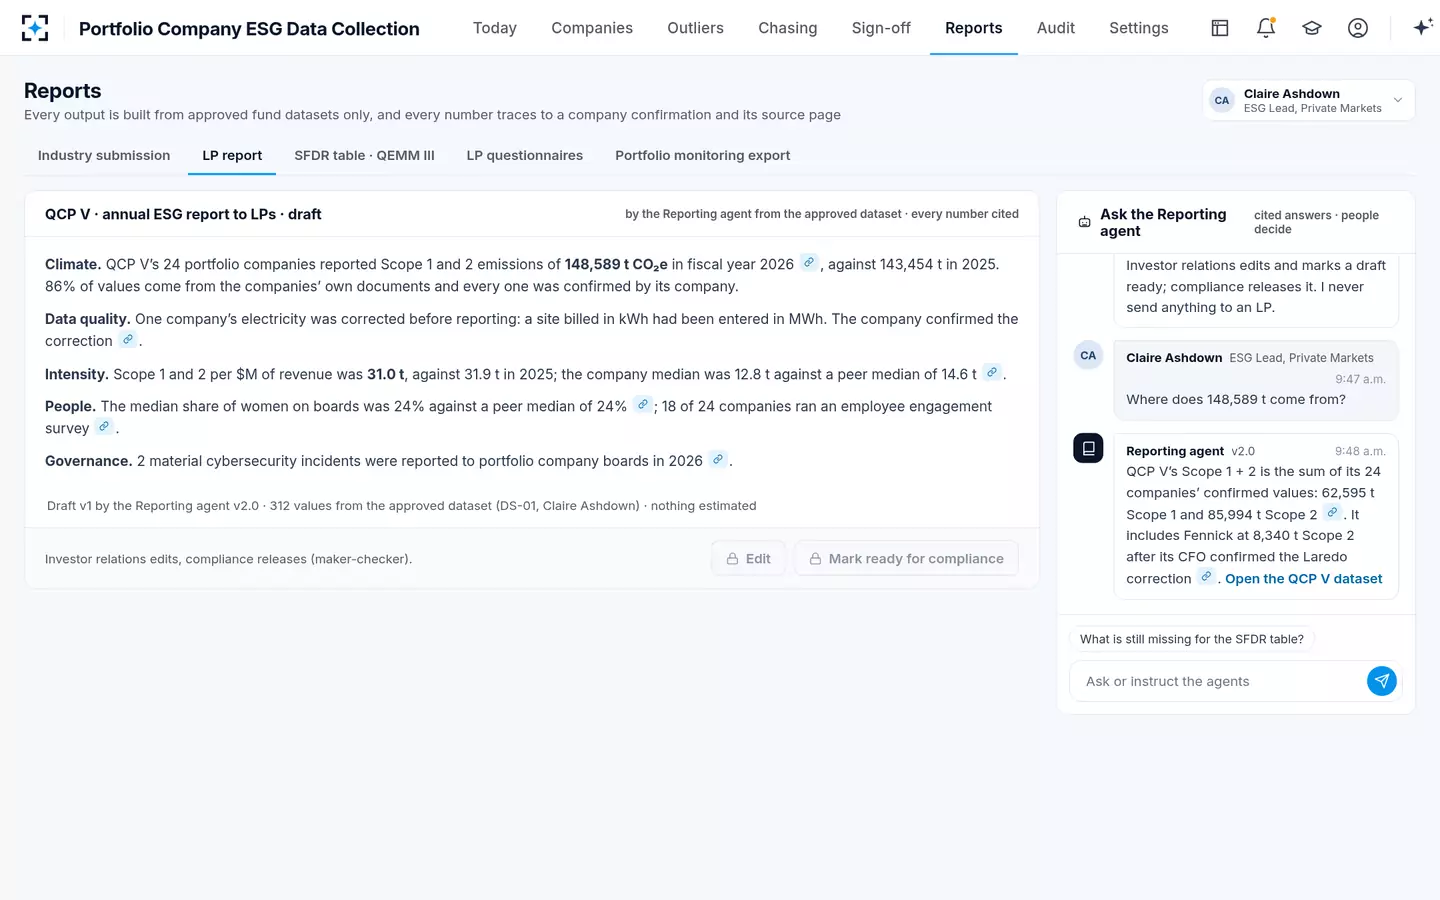Open the Companies tab
The width and height of the screenshot is (1440, 900).
(x=592, y=28)
